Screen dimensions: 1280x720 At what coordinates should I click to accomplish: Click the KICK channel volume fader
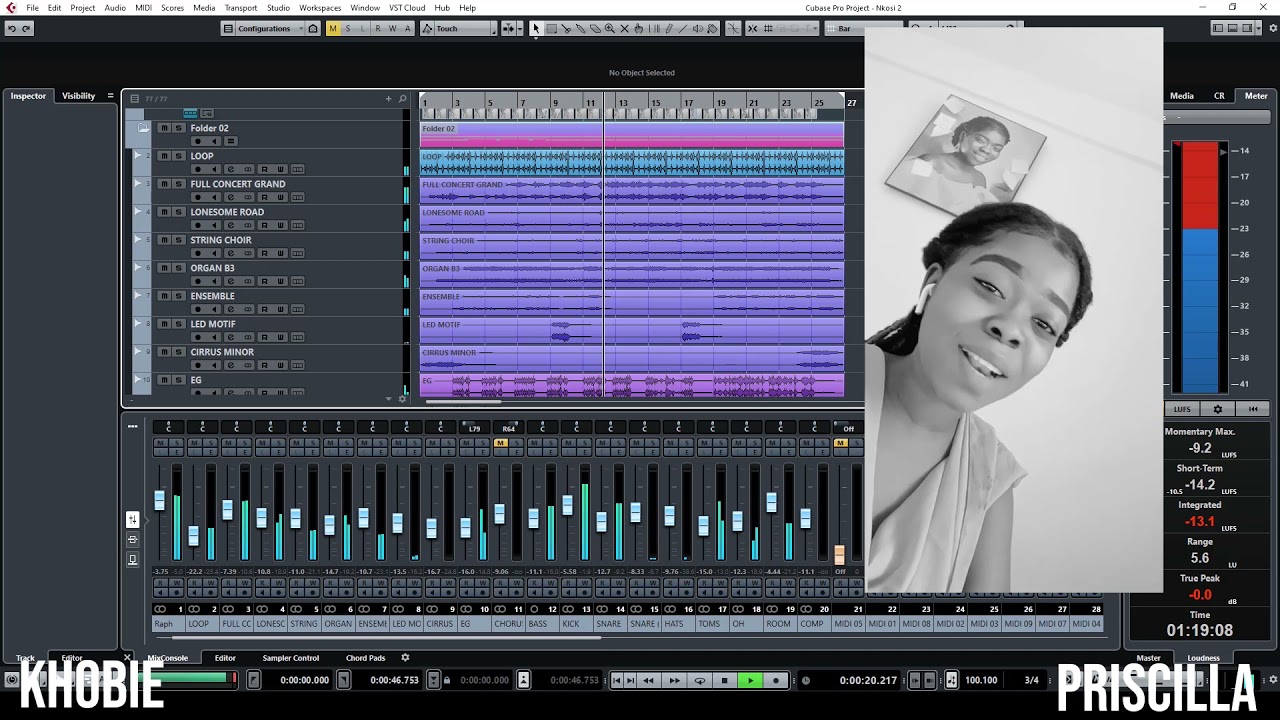coord(567,505)
